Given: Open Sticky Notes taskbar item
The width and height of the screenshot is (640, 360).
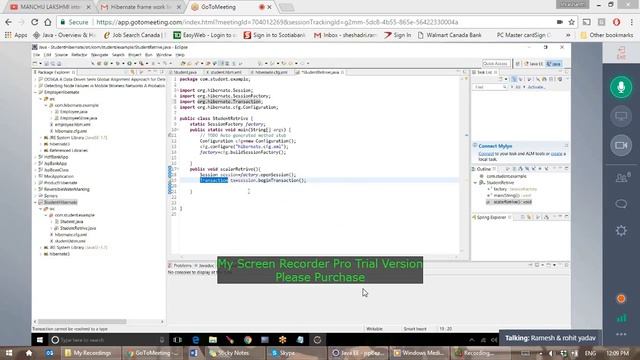Looking at the screenshot, I should pyautogui.click(x=235, y=353).
